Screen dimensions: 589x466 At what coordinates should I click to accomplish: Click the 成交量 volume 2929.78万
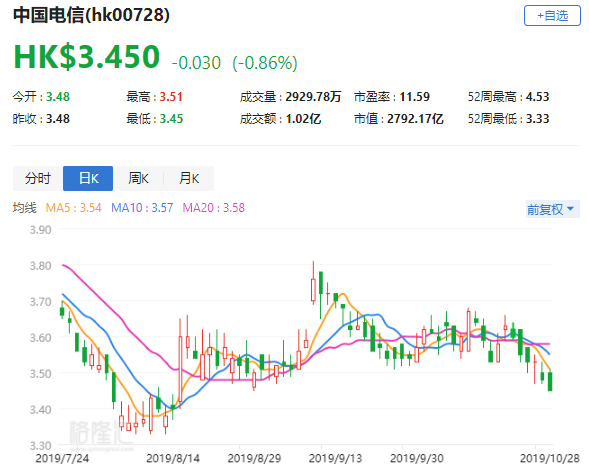click(x=313, y=97)
